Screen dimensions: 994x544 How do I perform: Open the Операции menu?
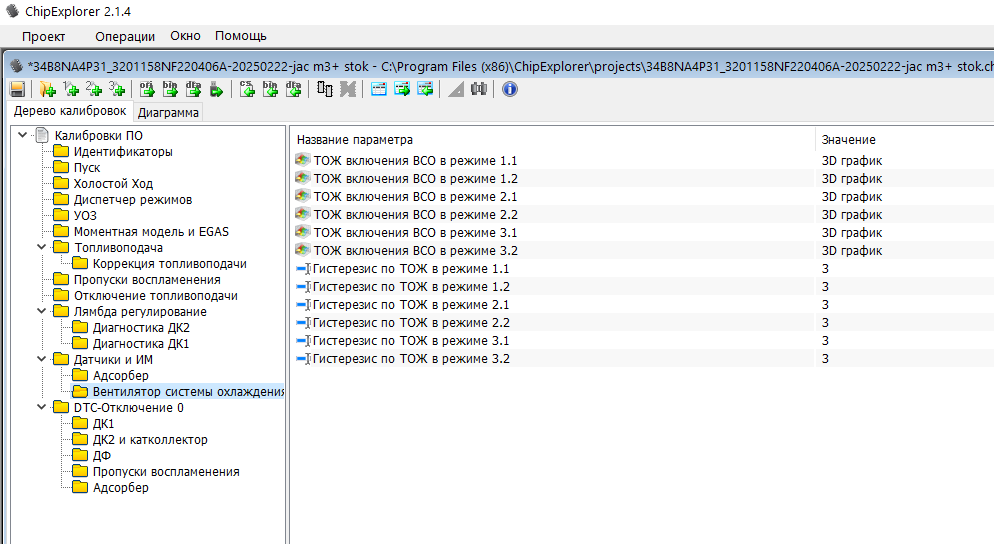(x=125, y=36)
